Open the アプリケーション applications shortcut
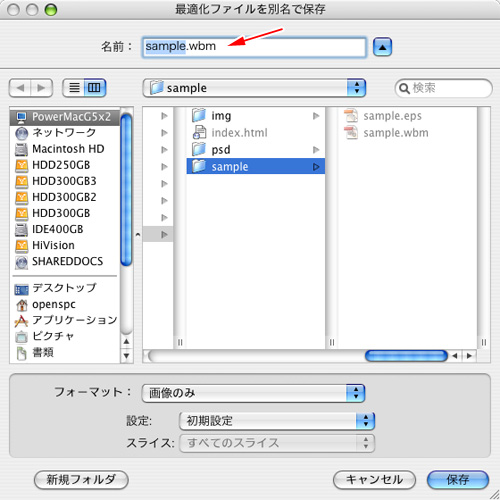 pos(65,320)
